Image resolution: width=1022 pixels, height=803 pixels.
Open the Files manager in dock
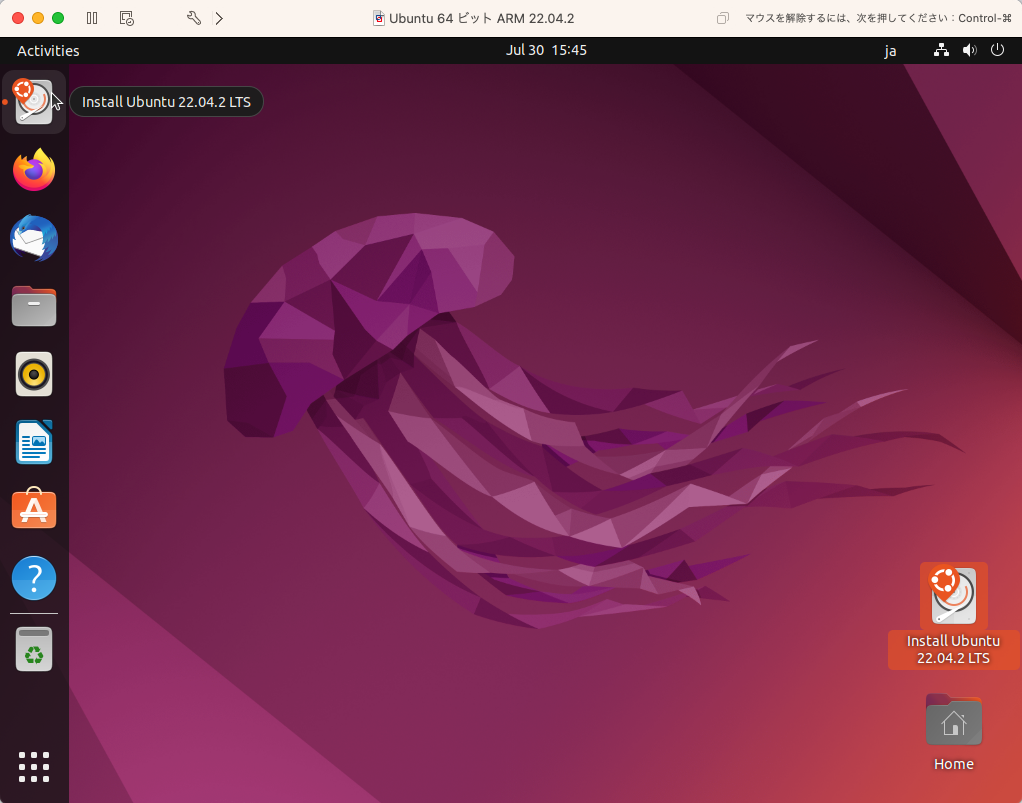[x=34, y=306]
